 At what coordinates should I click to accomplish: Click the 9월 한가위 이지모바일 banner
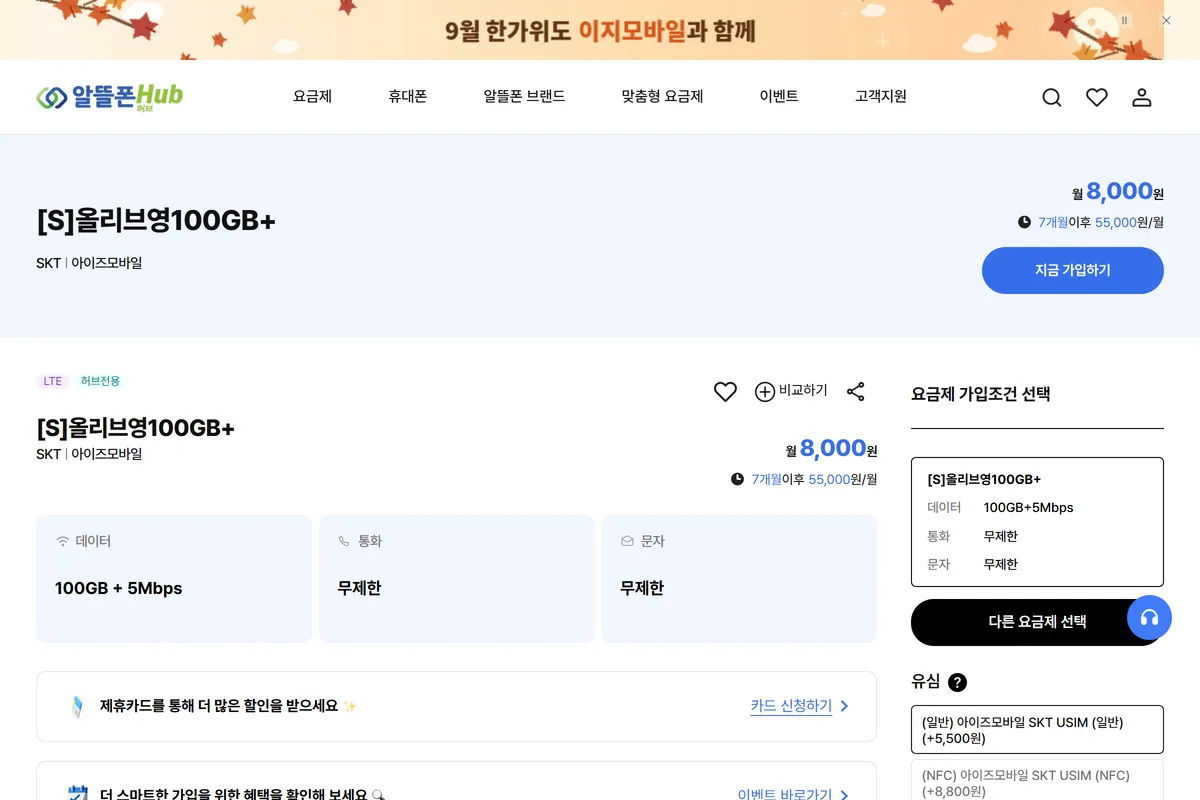[599, 30]
